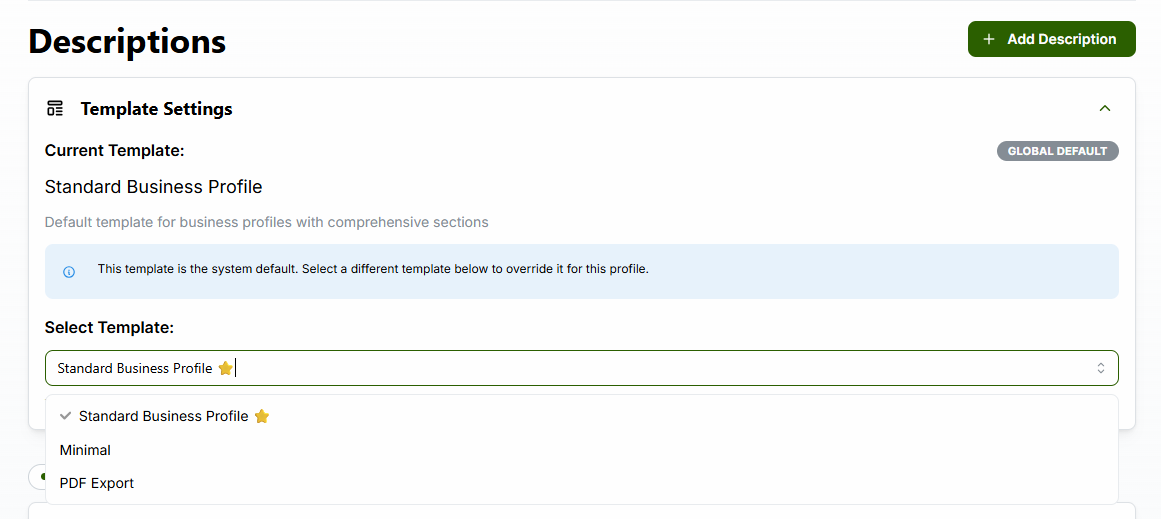This screenshot has width=1161, height=519.
Task: Toggle the partially hidden pill below dropdown
Action: point(37,475)
